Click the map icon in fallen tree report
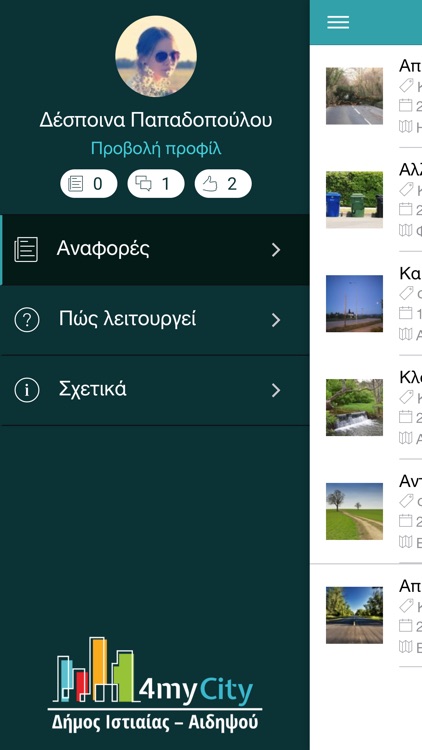Screen dimensions: 422x750 tap(406, 126)
